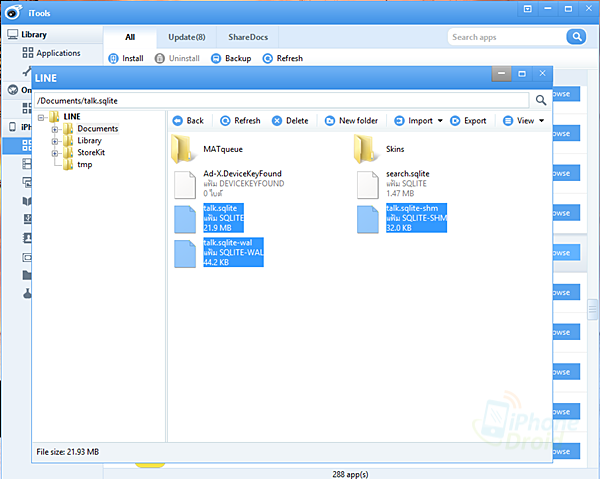Screen dimensions: 600x479
Task: Expand the Library tree node in LINE
Action: [55, 141]
